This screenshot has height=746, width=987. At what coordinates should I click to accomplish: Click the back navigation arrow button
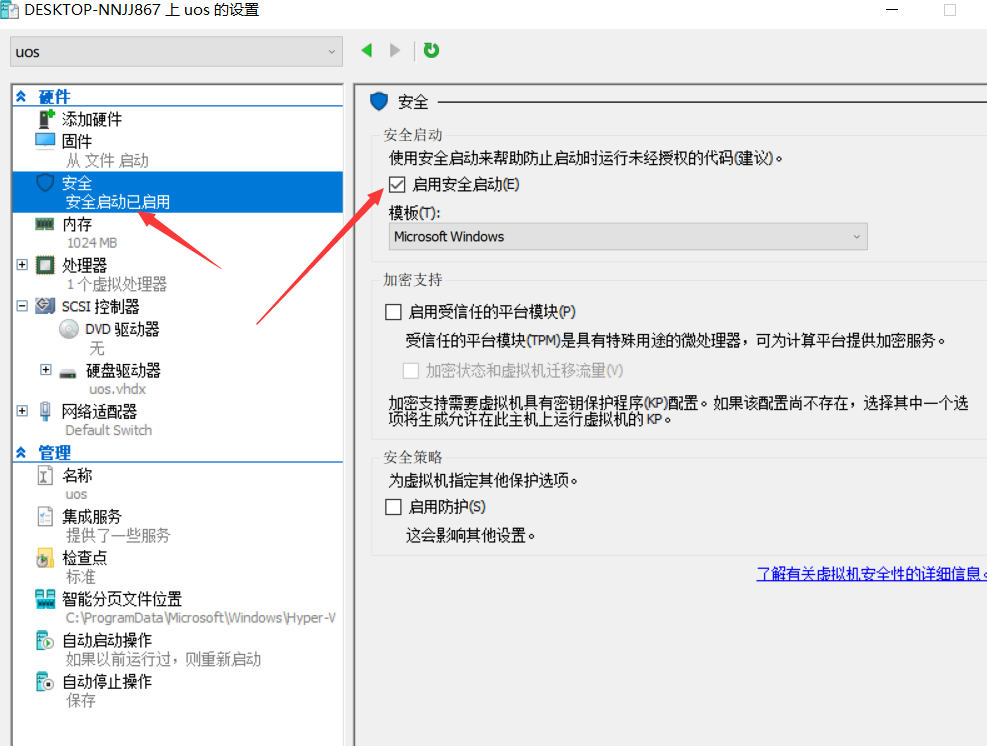[367, 49]
